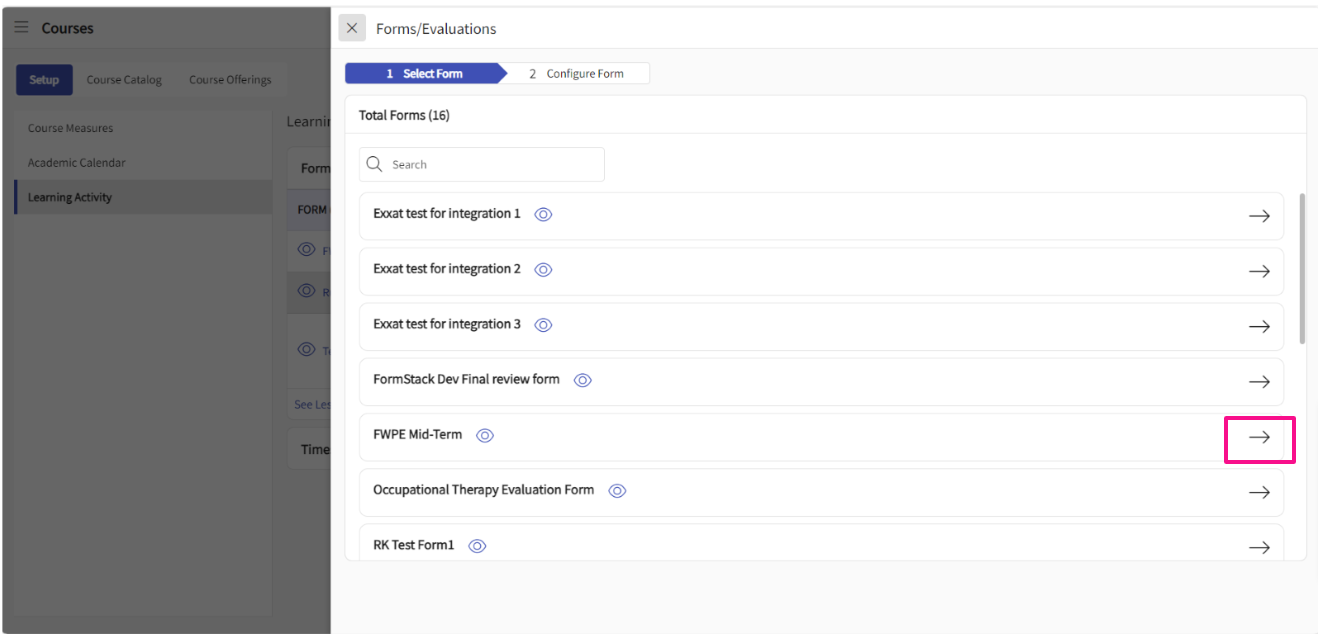
Task: Switch to Course Catalog tab
Action: point(124,80)
